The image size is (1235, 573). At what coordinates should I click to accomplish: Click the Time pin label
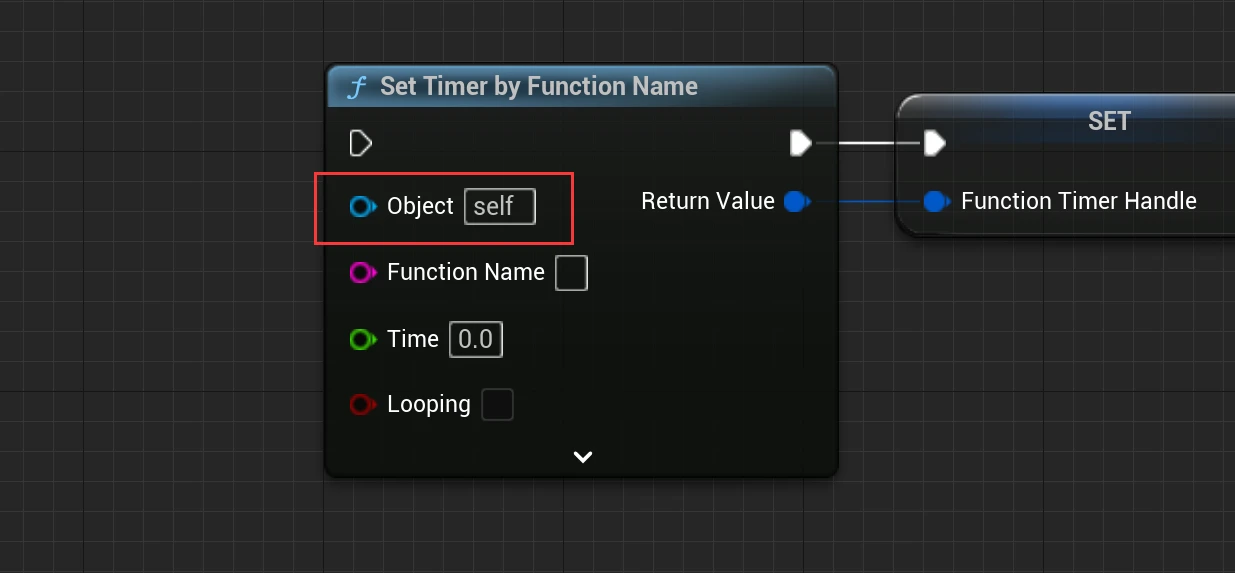tap(413, 339)
